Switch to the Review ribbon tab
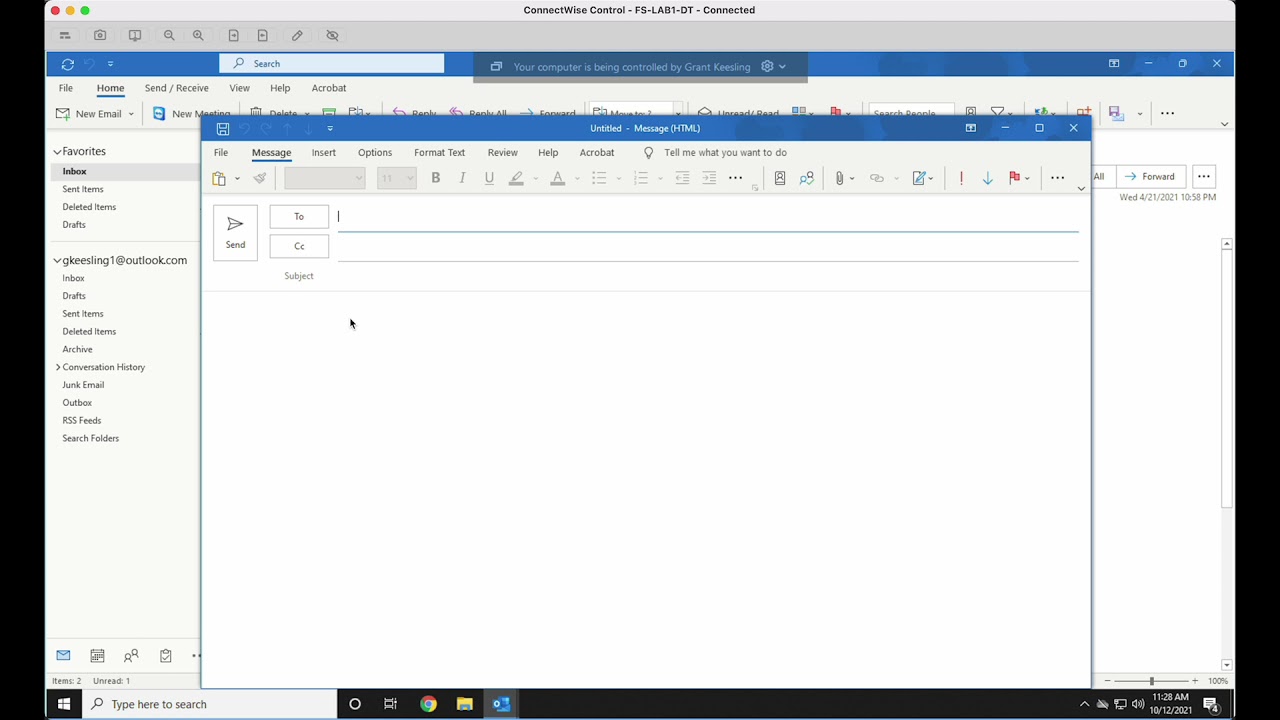Viewport: 1280px width, 720px height. point(503,153)
